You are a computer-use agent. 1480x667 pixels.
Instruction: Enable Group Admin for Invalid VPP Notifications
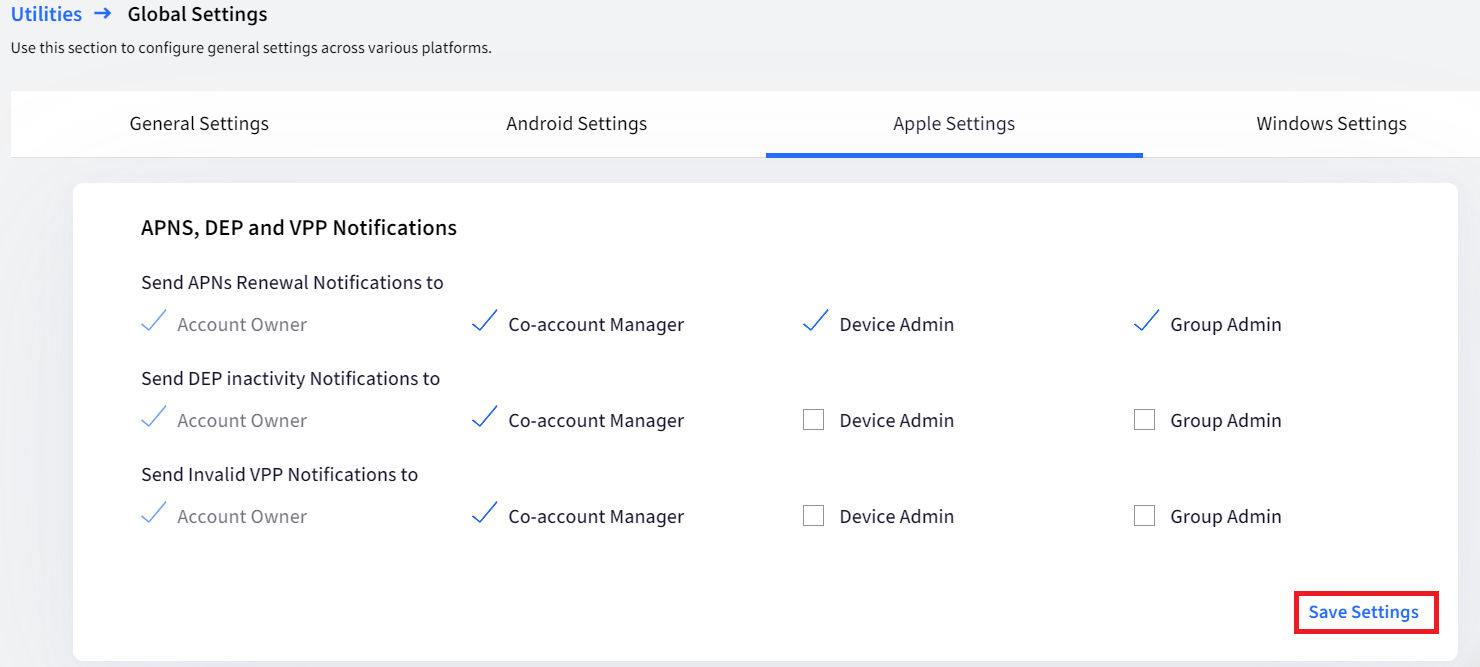pos(1145,516)
